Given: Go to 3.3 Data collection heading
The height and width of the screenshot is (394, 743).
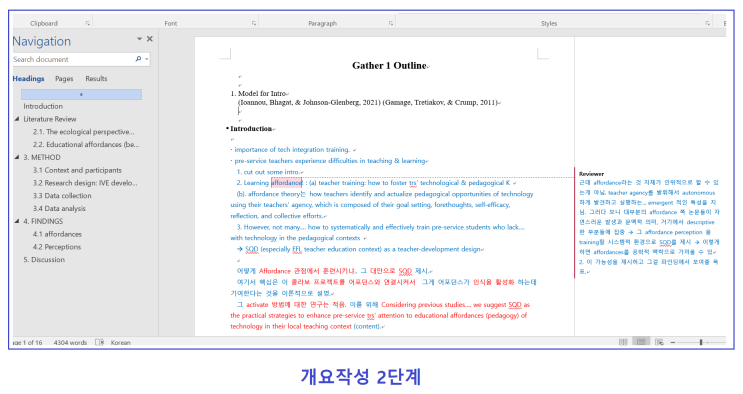Looking at the screenshot, I should (62, 196).
